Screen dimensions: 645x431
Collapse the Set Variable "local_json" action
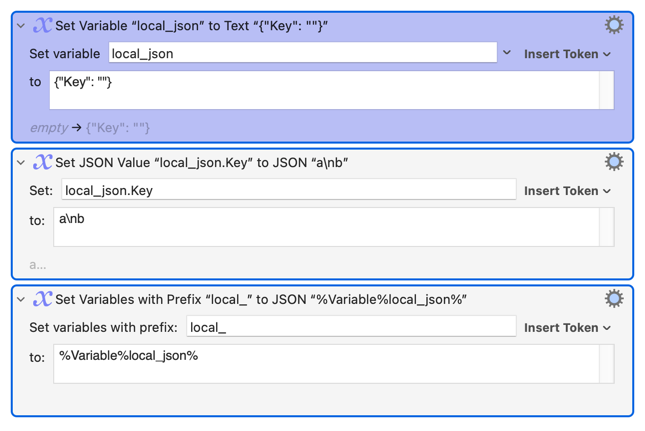[x=21, y=26]
